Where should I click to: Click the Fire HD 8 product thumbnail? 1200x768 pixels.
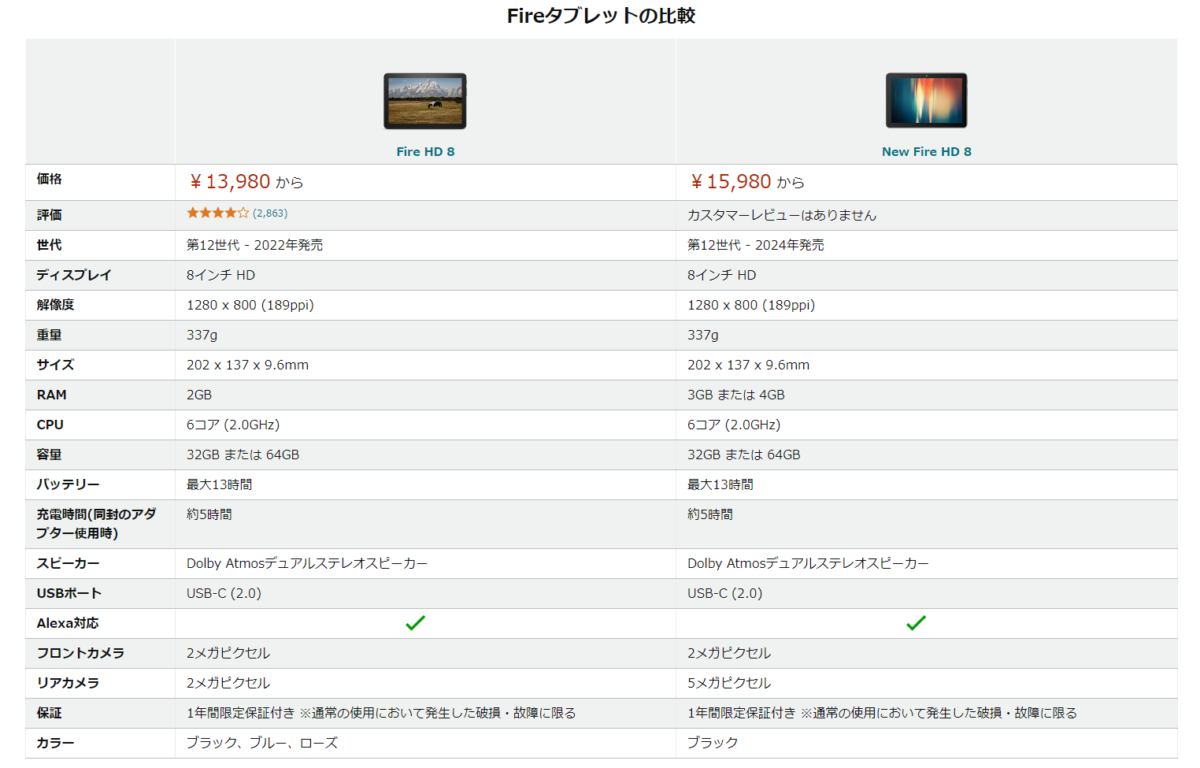[x=424, y=99]
